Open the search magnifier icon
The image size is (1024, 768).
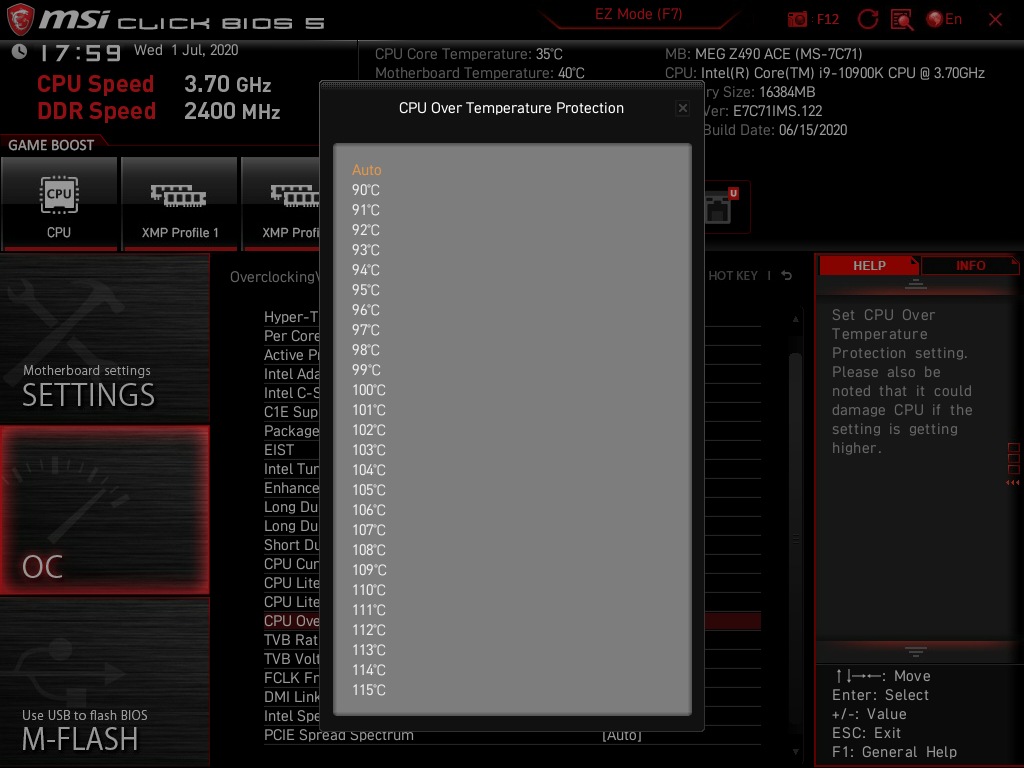click(901, 19)
